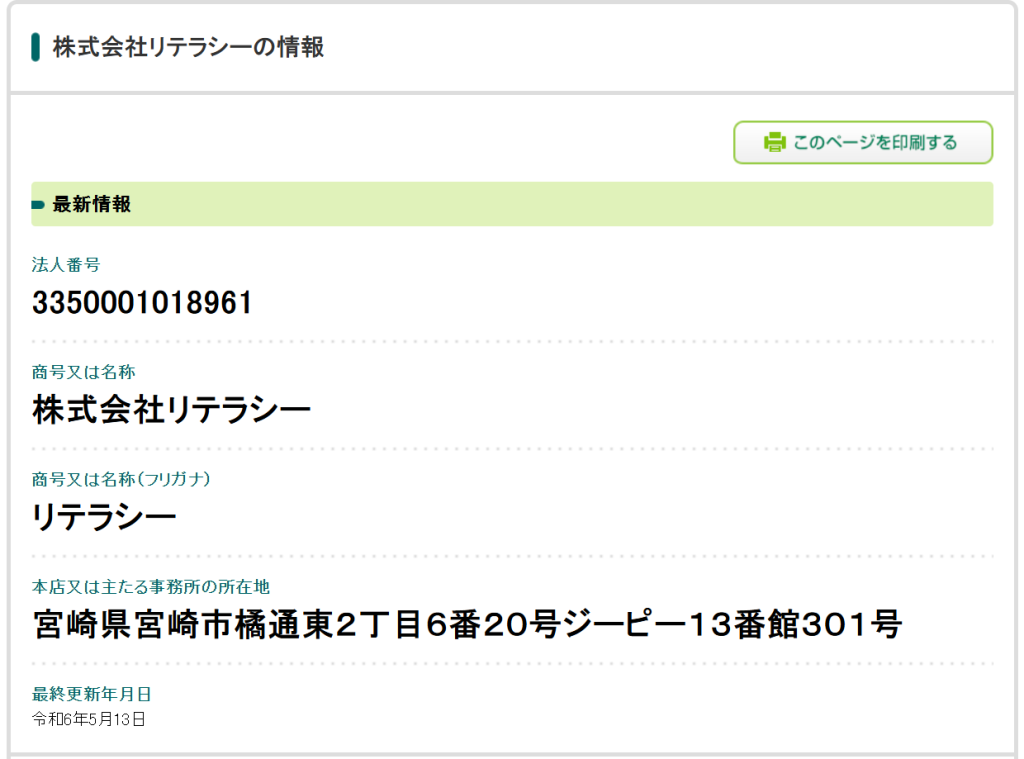The width and height of the screenshot is (1024, 759).
Task: Click the green printer icon
Action: (x=775, y=142)
